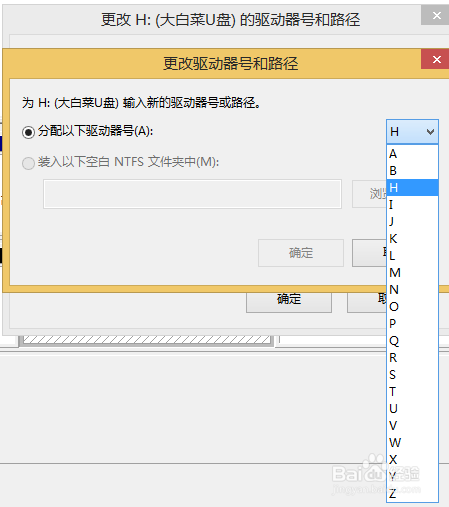
Task: Select drive letter P in dropdown list
Action: point(412,324)
